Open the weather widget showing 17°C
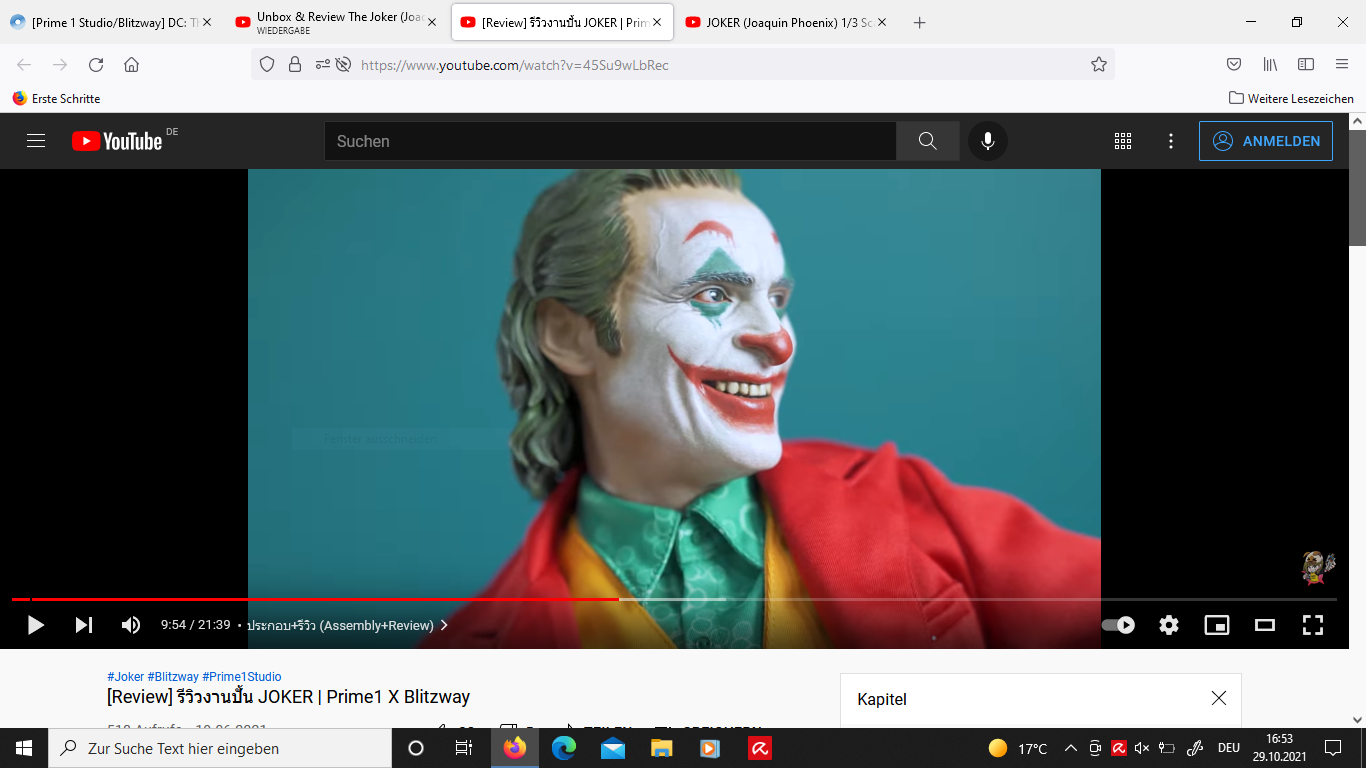 click(1017, 748)
